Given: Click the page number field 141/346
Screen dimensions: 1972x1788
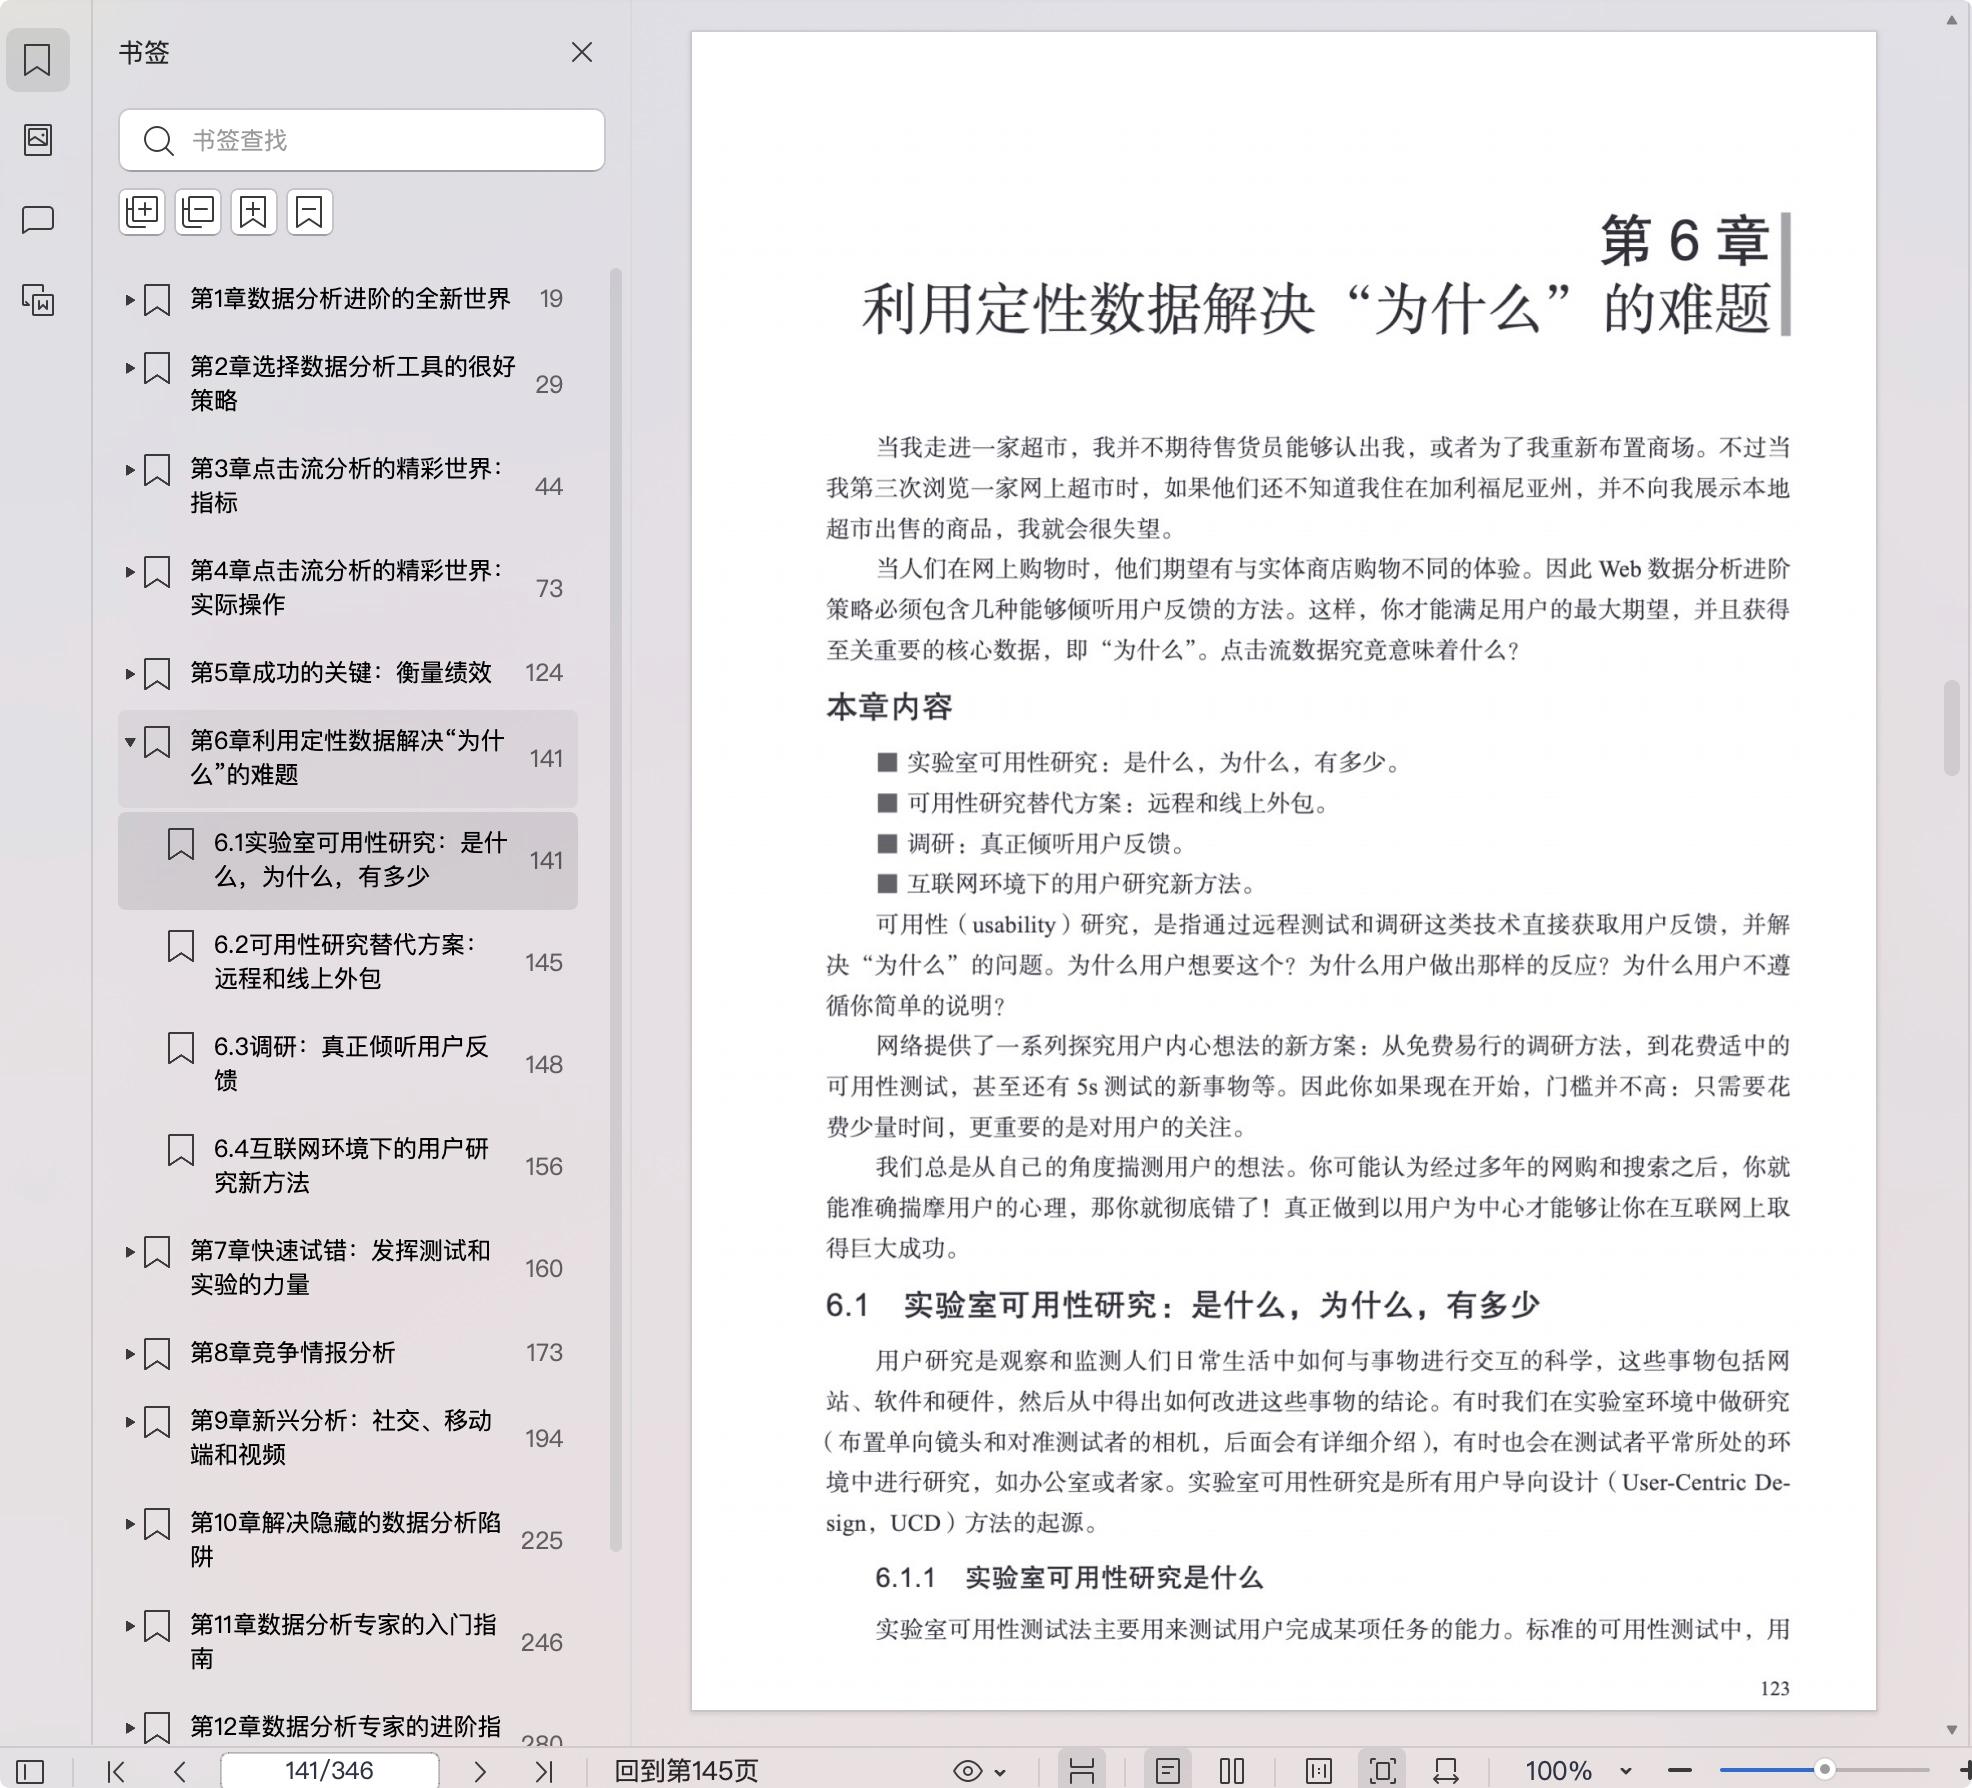Looking at the screenshot, I should tap(329, 1771).
